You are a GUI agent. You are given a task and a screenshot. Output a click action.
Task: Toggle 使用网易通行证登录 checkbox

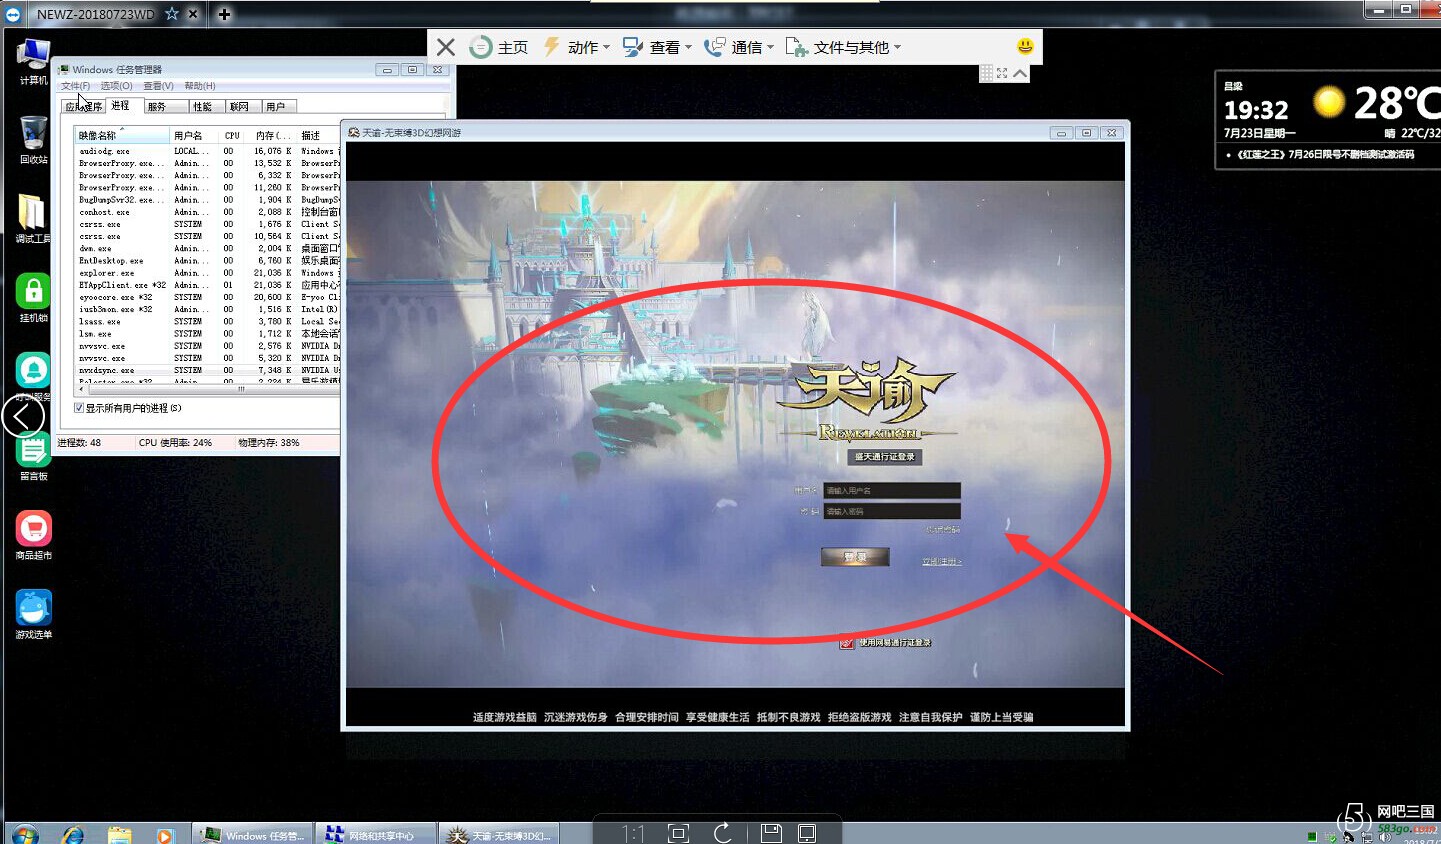pos(846,642)
